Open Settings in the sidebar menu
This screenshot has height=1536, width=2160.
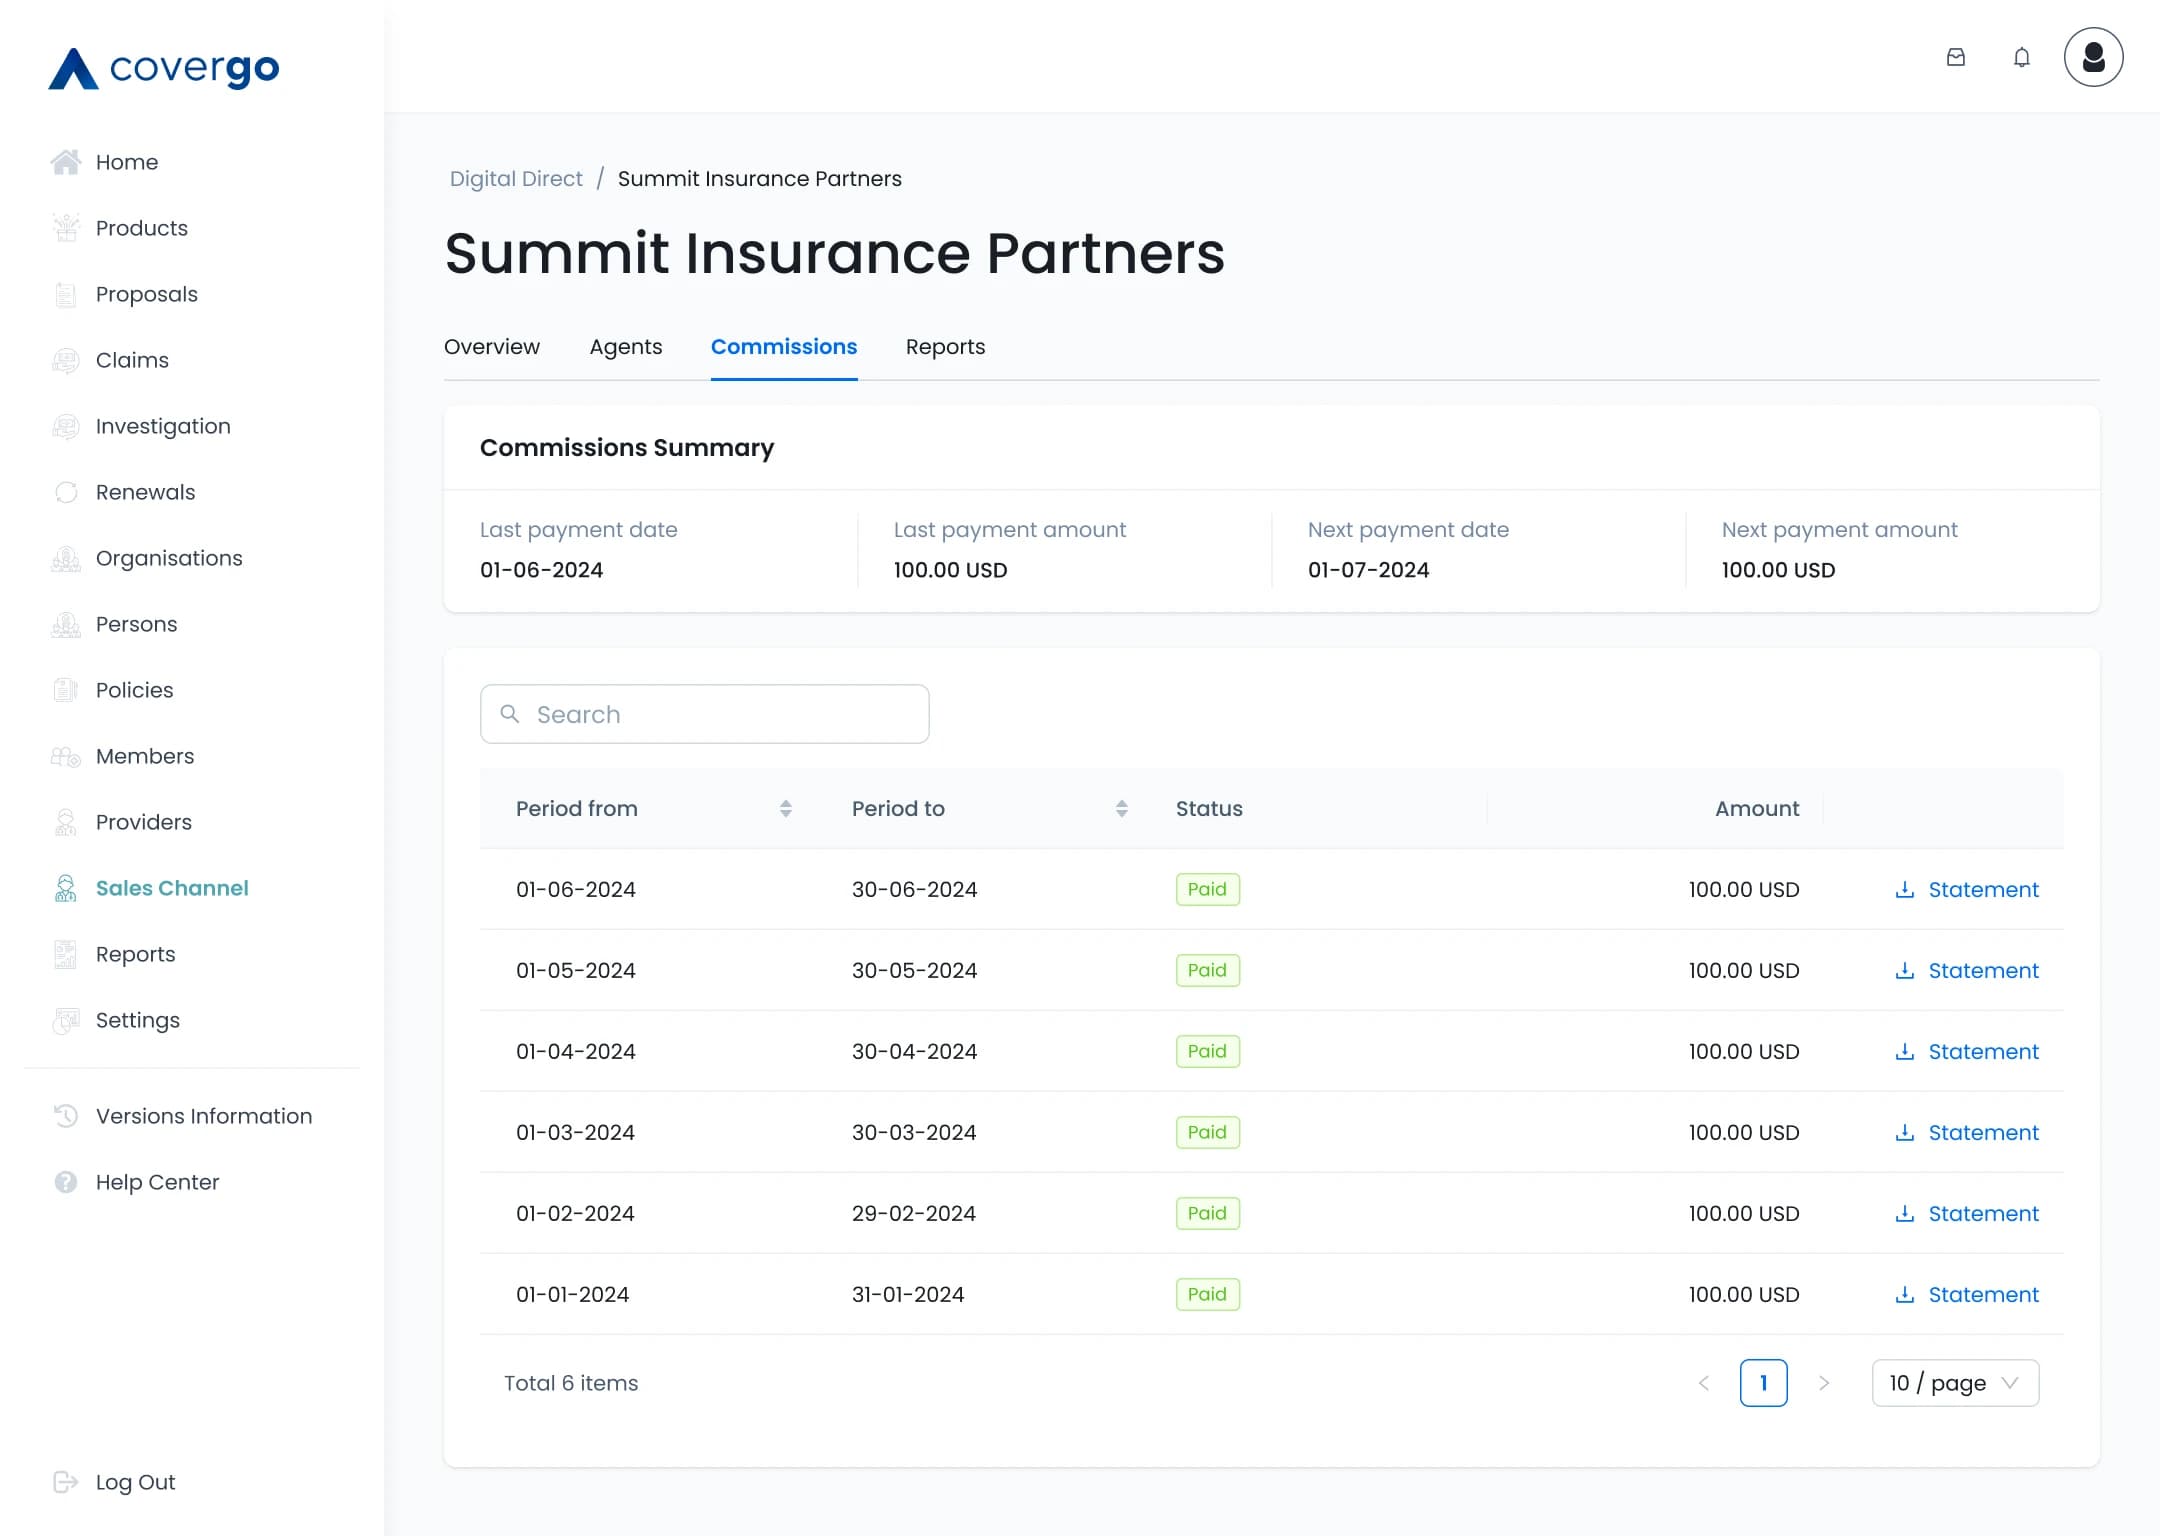pos(138,1020)
